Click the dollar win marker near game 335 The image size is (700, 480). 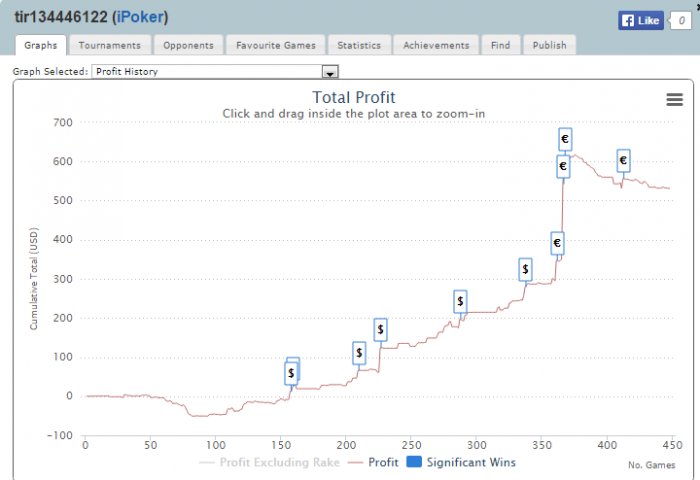point(525,269)
